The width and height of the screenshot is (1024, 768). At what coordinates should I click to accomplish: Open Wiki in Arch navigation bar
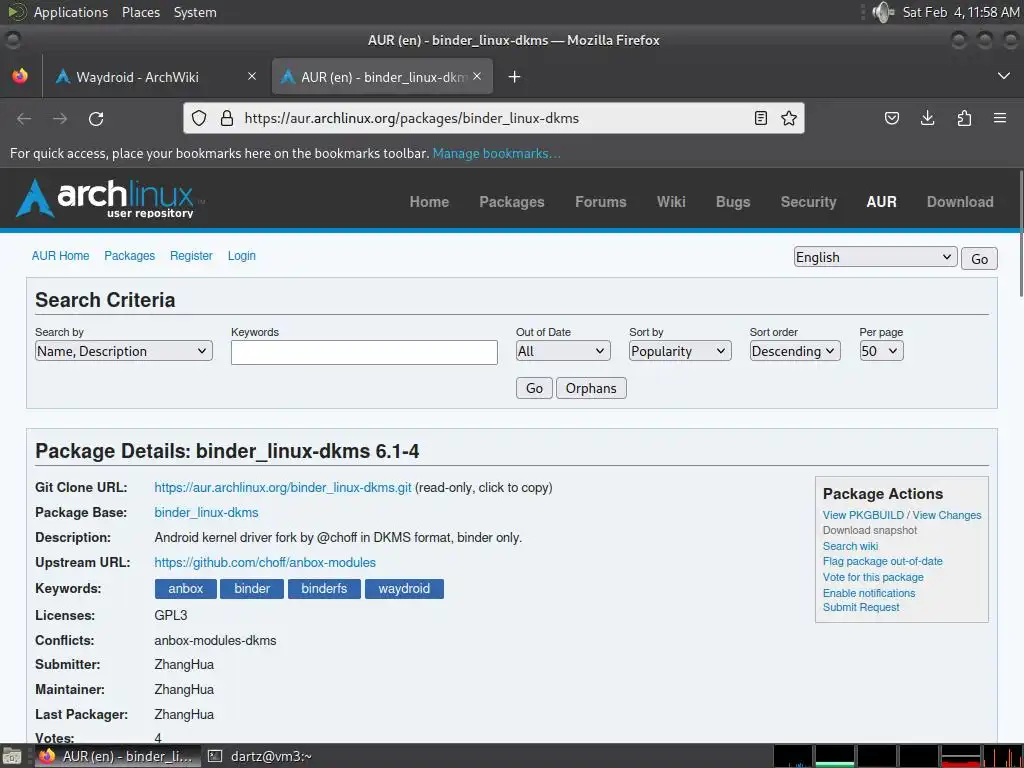point(671,202)
